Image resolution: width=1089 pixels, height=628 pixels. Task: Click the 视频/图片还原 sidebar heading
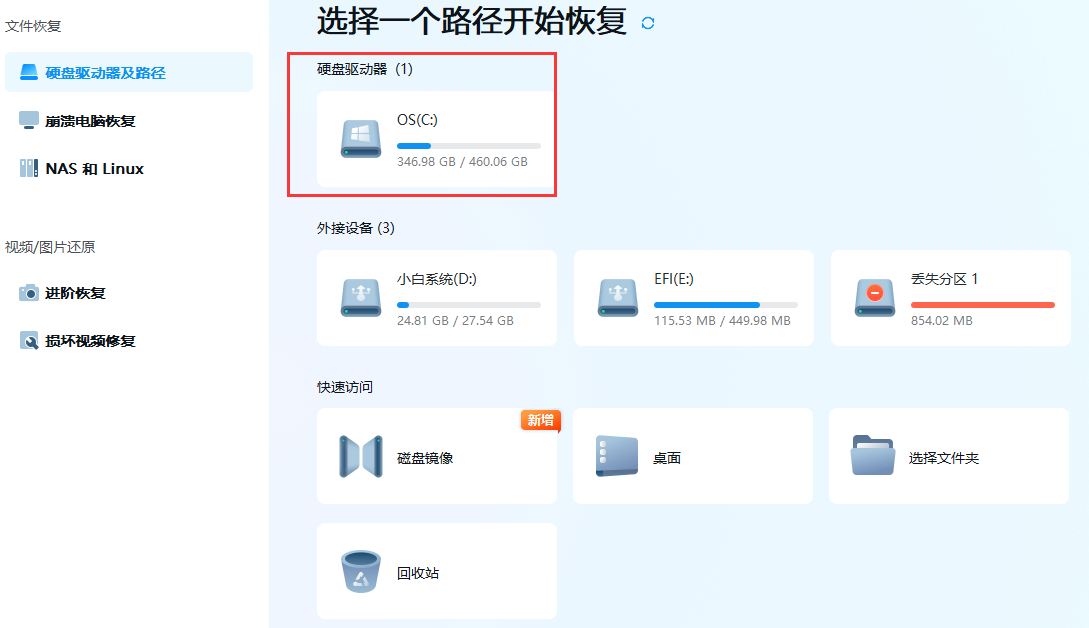click(x=50, y=247)
